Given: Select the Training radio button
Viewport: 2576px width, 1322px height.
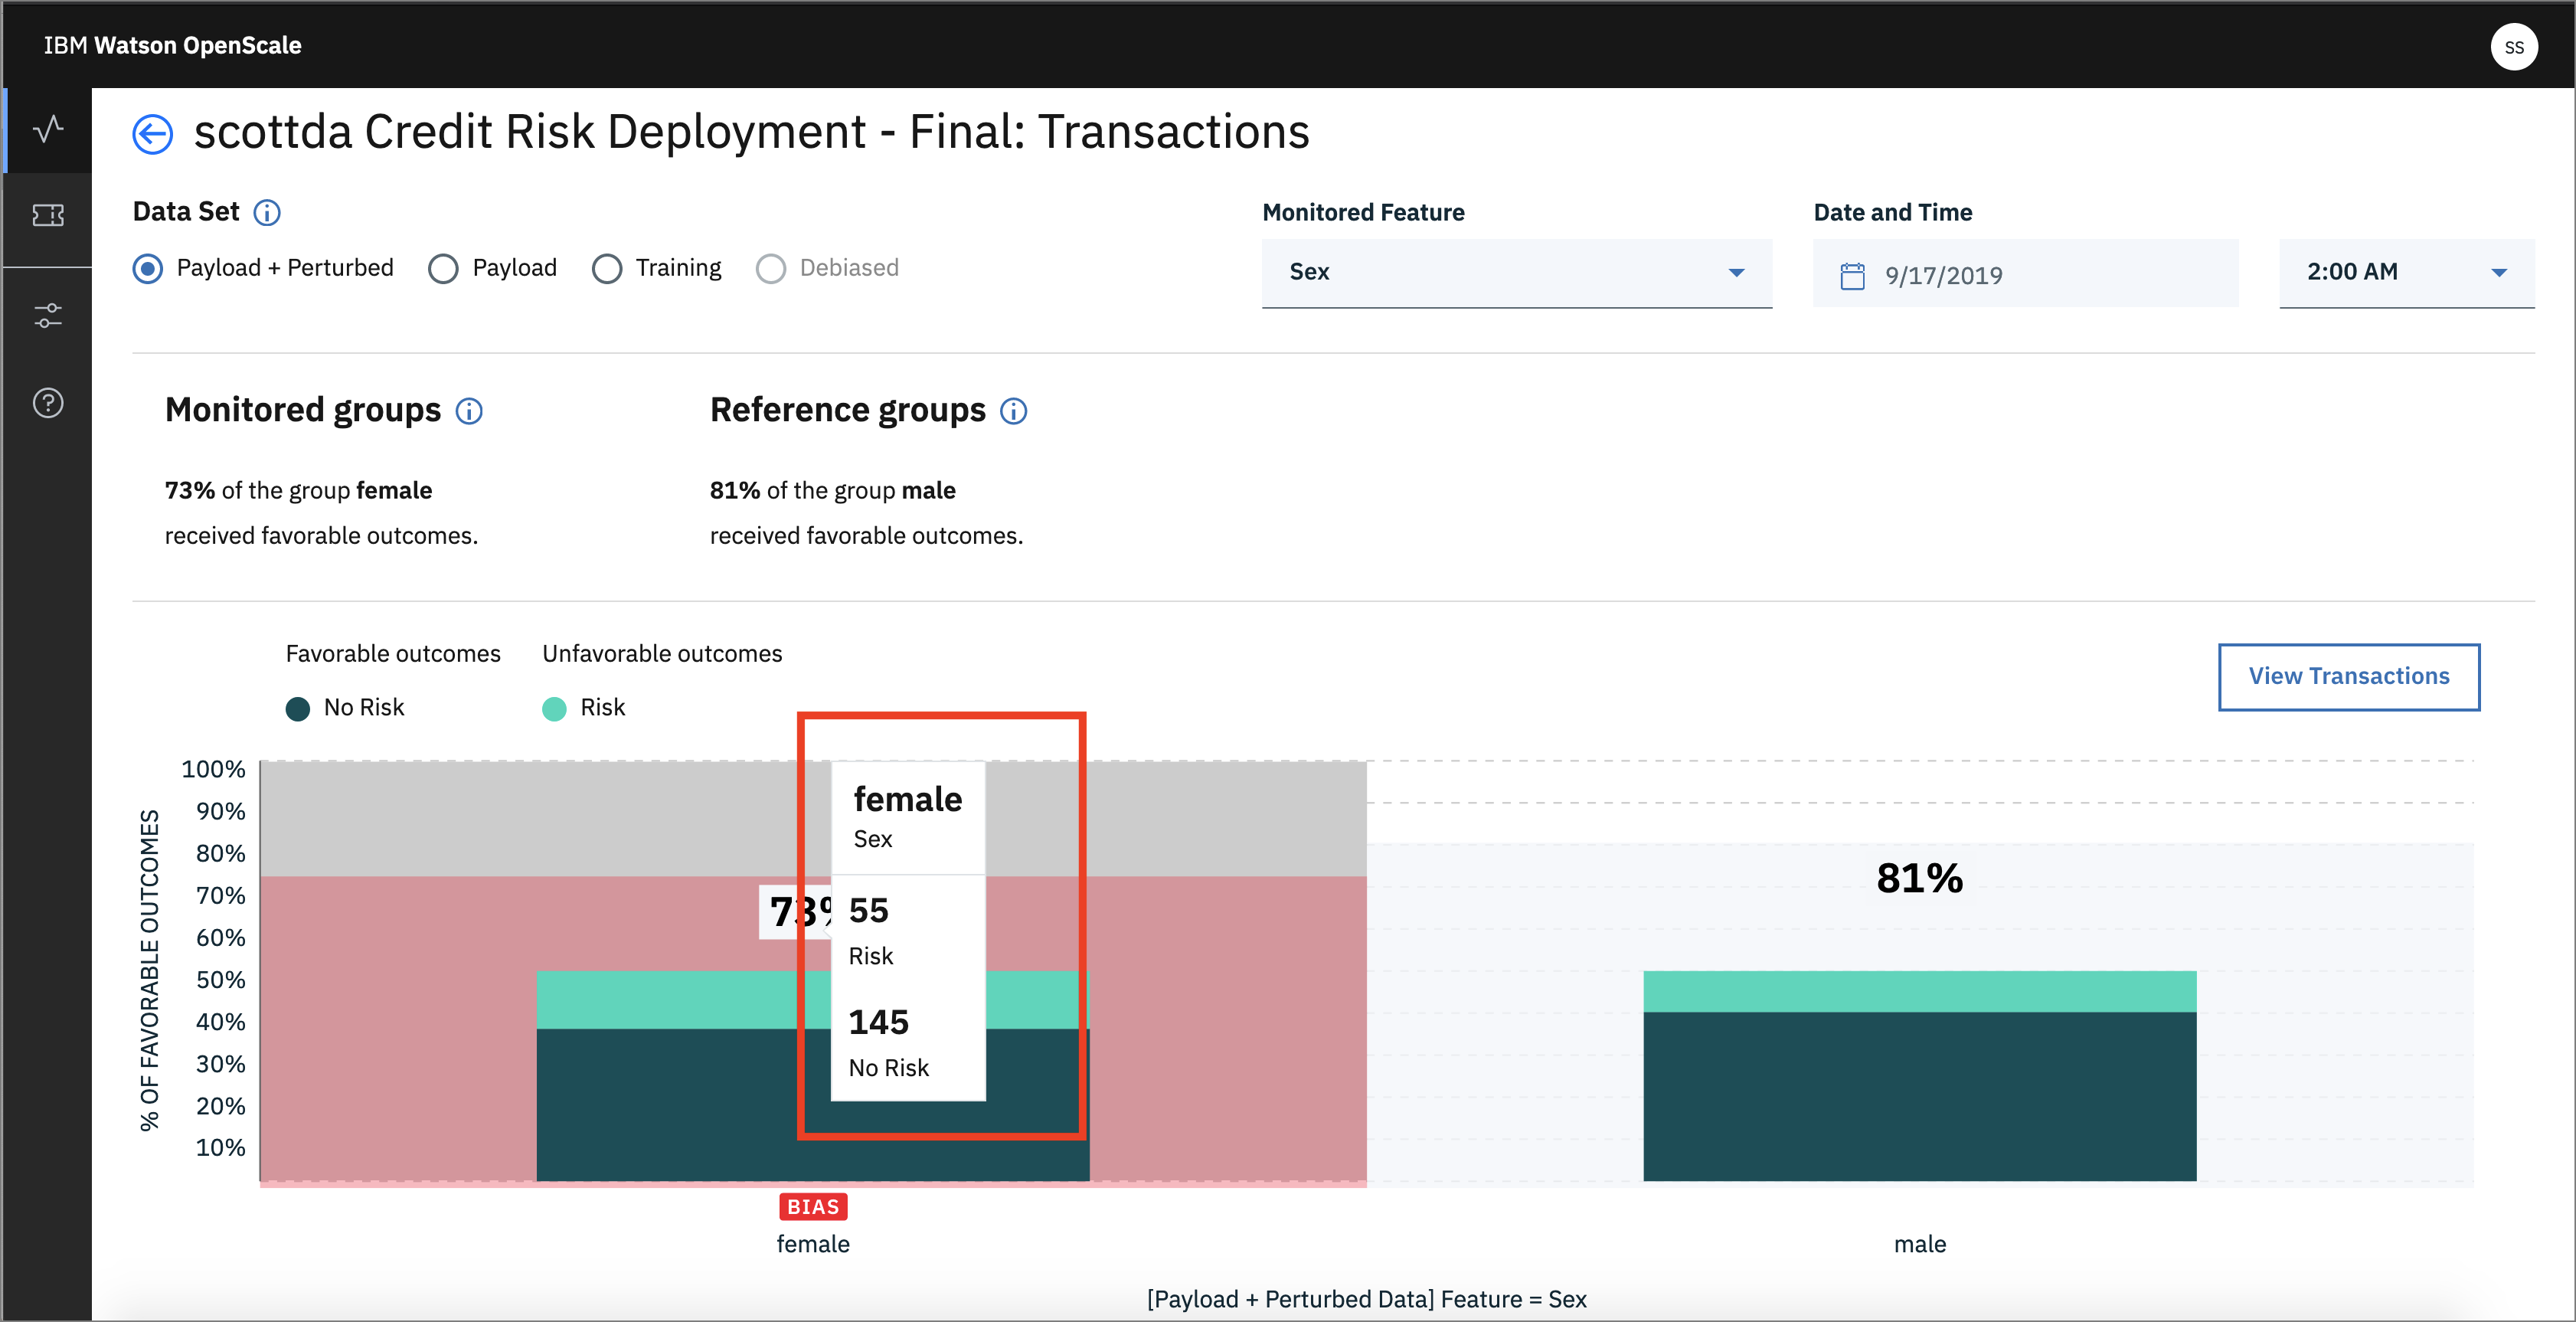Looking at the screenshot, I should click(607, 269).
